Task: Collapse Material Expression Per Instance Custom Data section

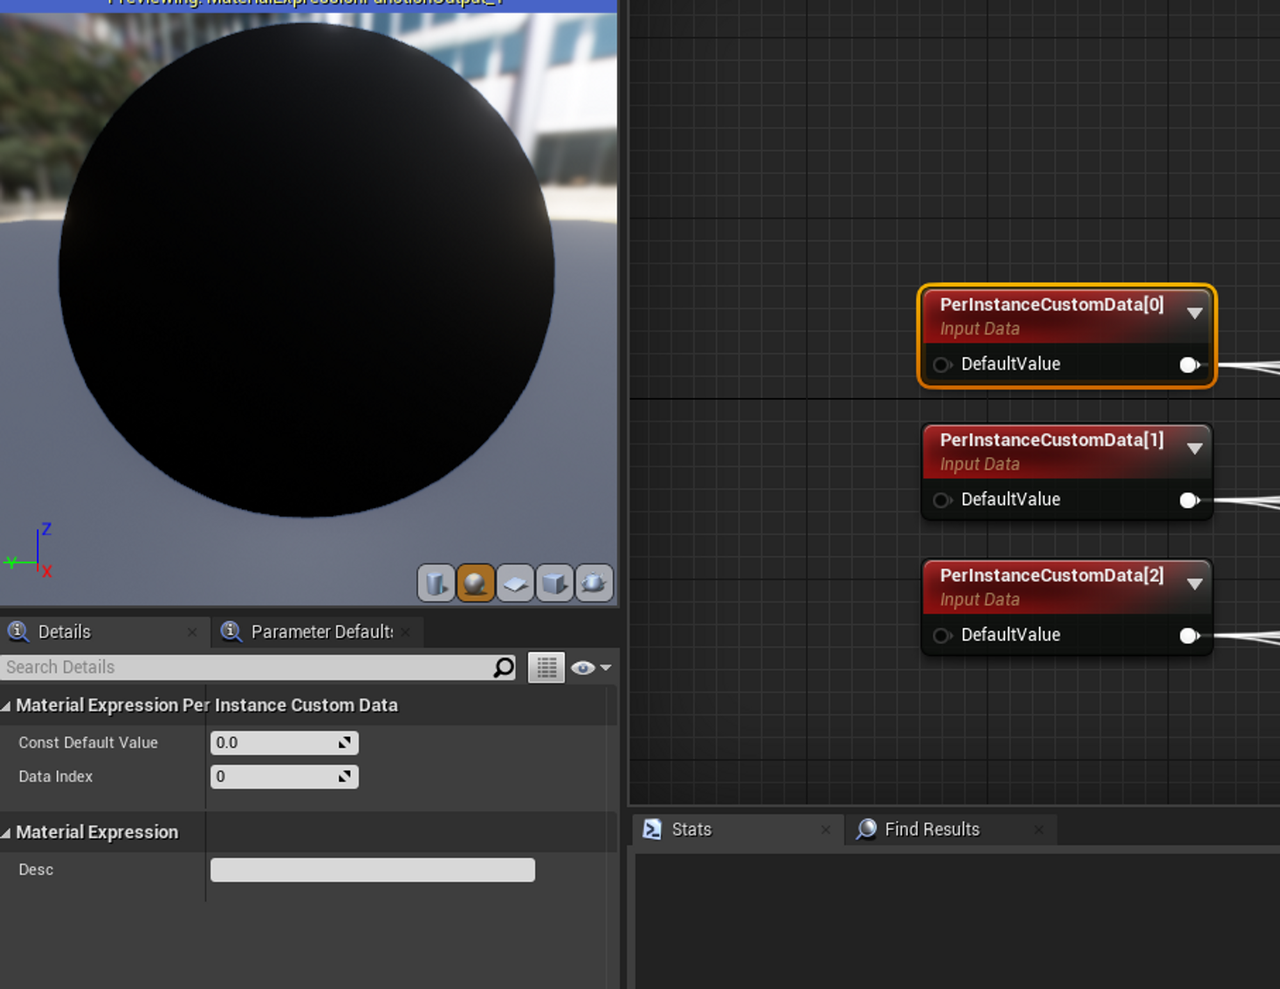Action: click(x=7, y=706)
